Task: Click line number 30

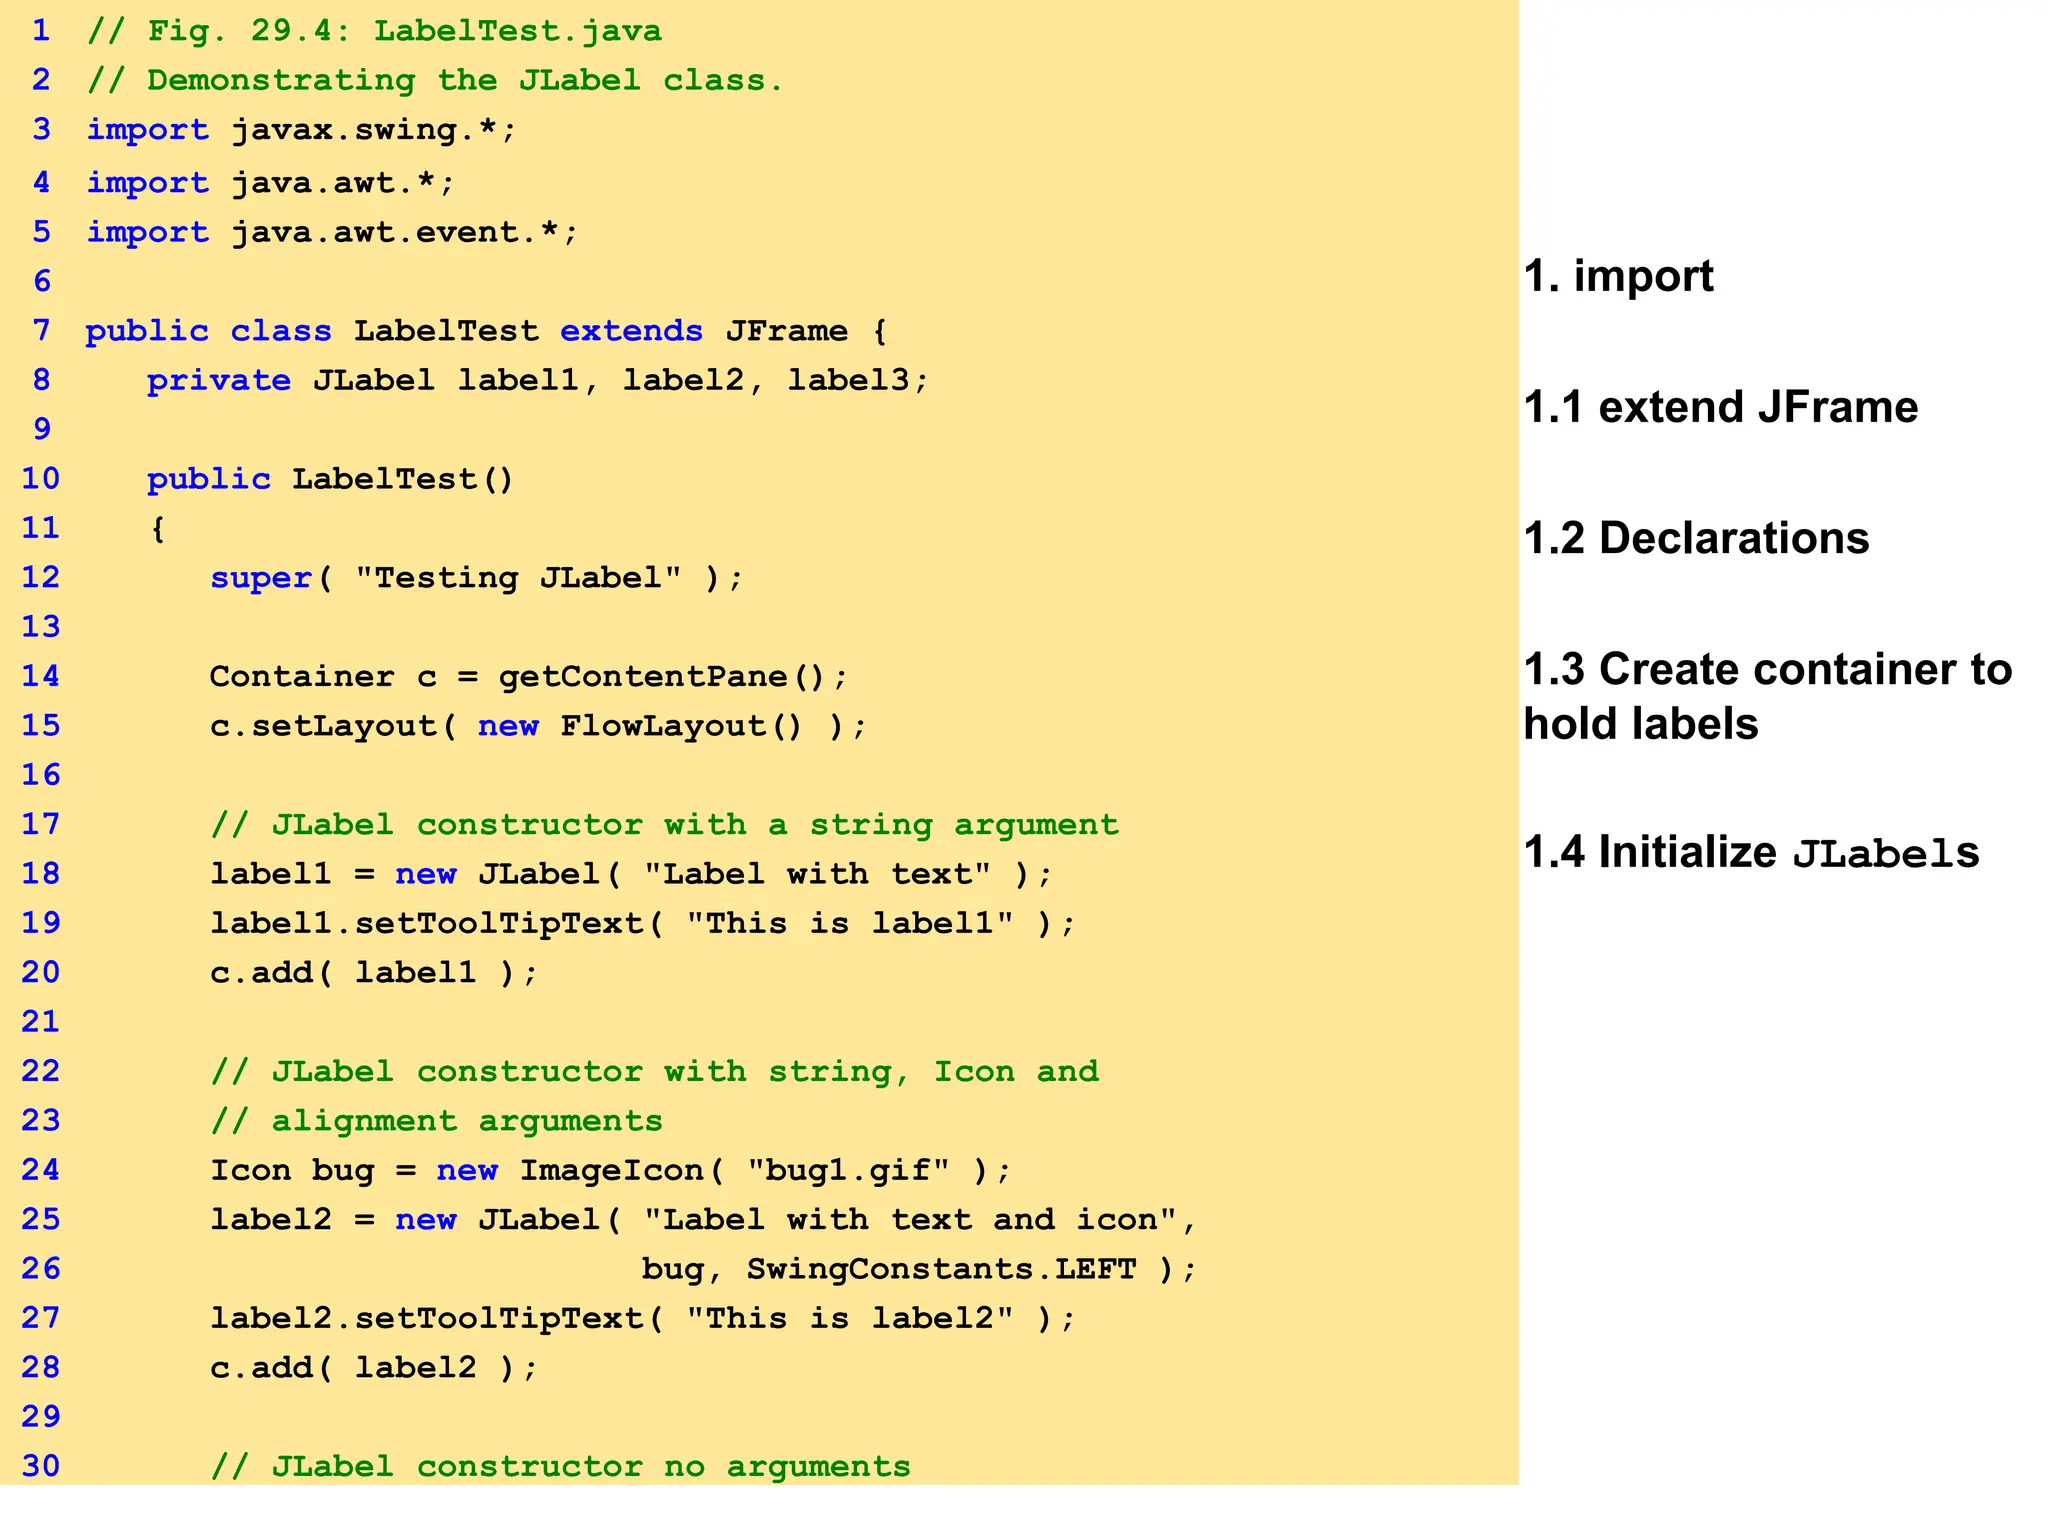Action: [x=41, y=1465]
